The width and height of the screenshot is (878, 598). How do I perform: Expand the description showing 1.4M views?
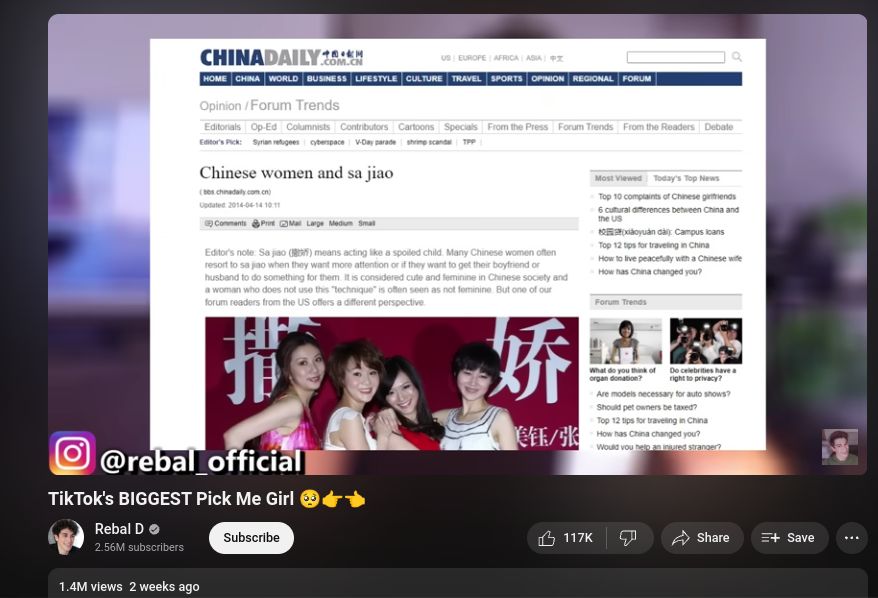pos(128,586)
